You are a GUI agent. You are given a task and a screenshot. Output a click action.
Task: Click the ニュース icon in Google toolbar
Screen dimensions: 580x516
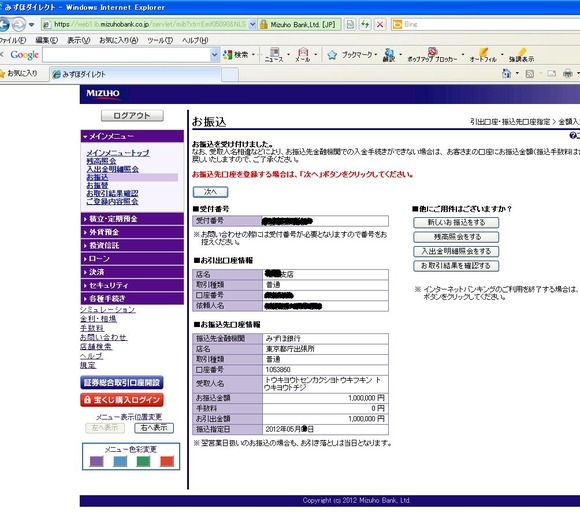[274, 55]
